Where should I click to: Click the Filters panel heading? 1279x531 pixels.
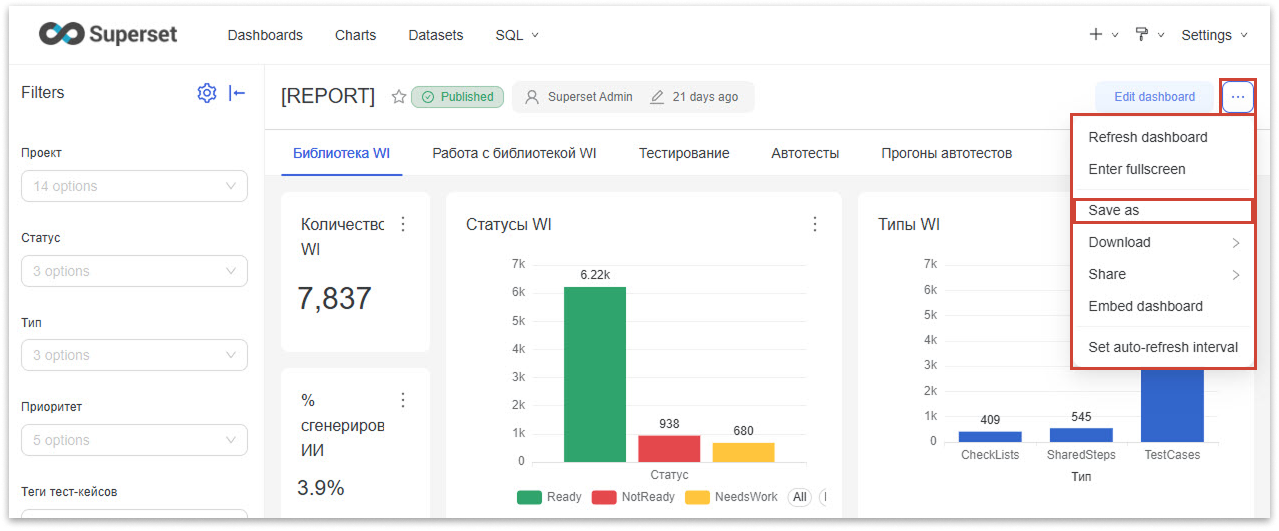(x=43, y=92)
